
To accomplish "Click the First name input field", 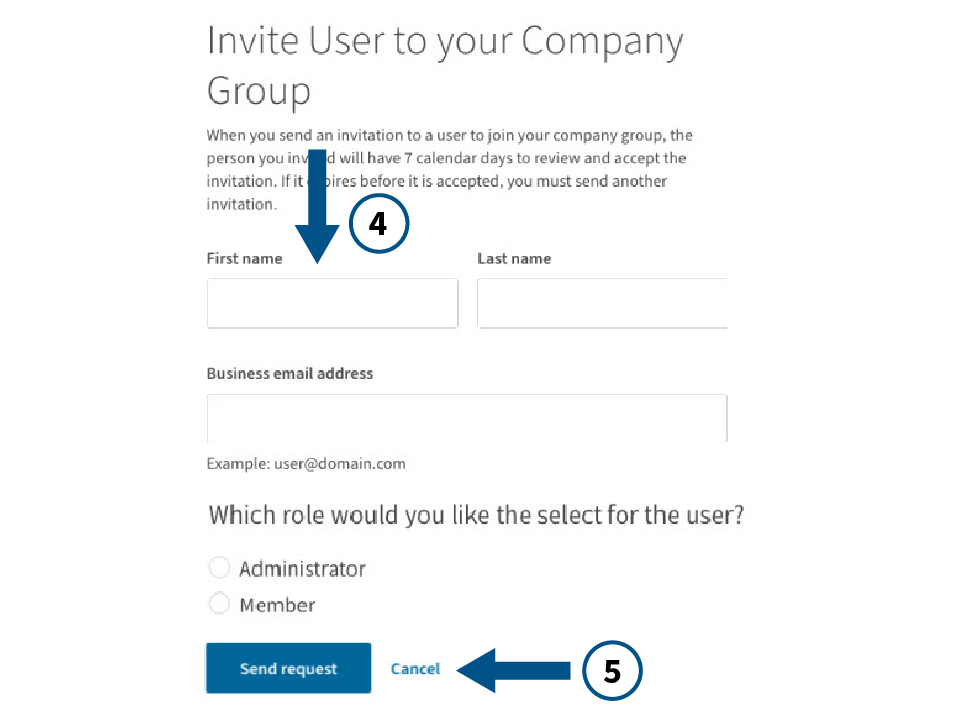I will 332,303.
